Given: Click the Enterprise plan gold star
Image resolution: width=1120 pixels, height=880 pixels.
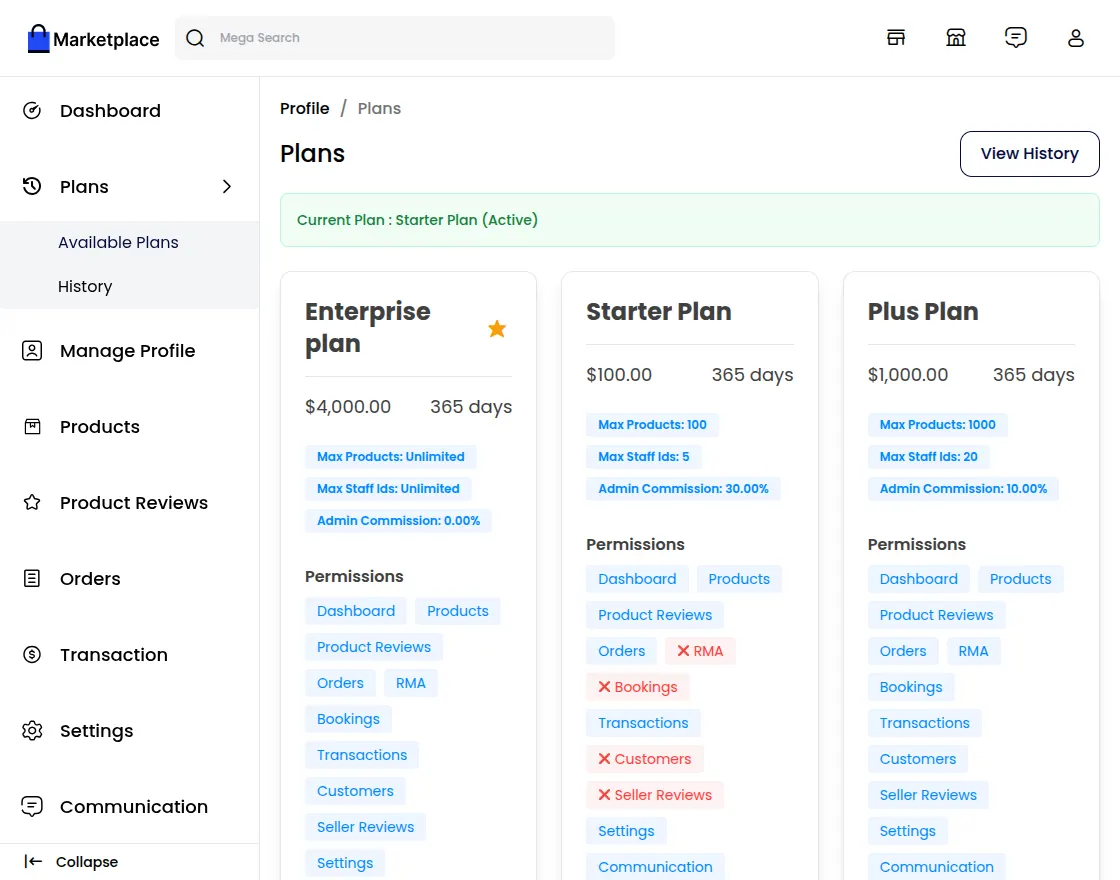Looking at the screenshot, I should (497, 328).
